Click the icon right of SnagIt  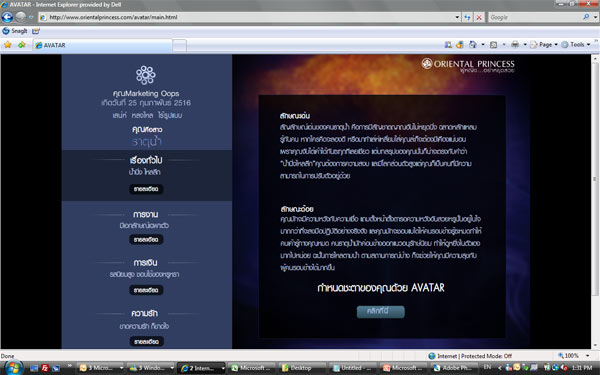36,31
